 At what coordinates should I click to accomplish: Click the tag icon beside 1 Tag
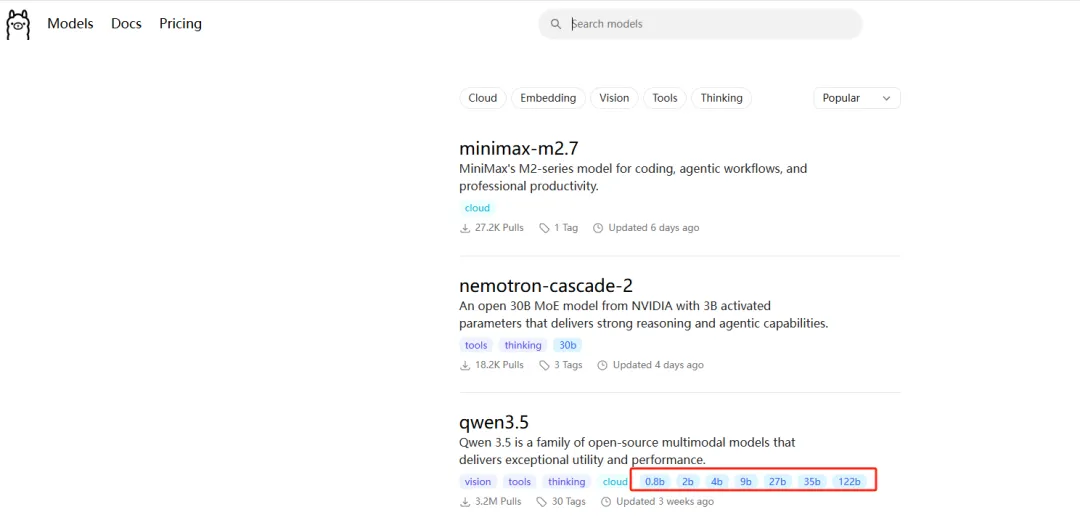[544, 228]
